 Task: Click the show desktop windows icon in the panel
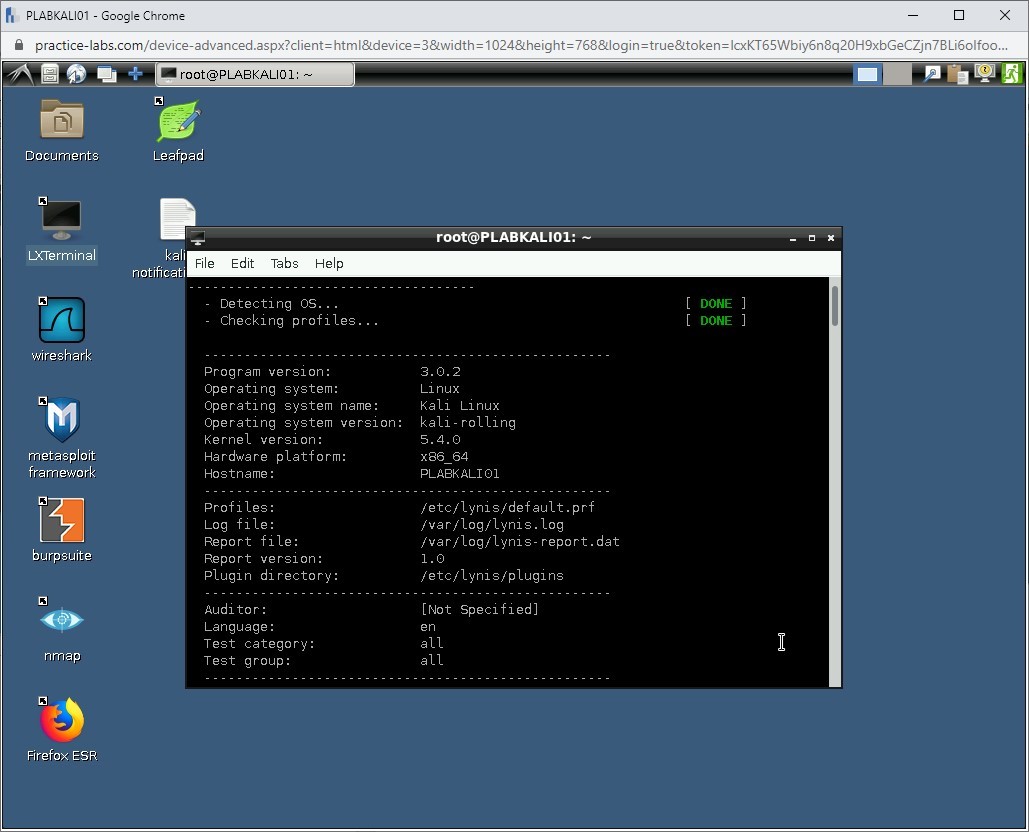point(106,74)
